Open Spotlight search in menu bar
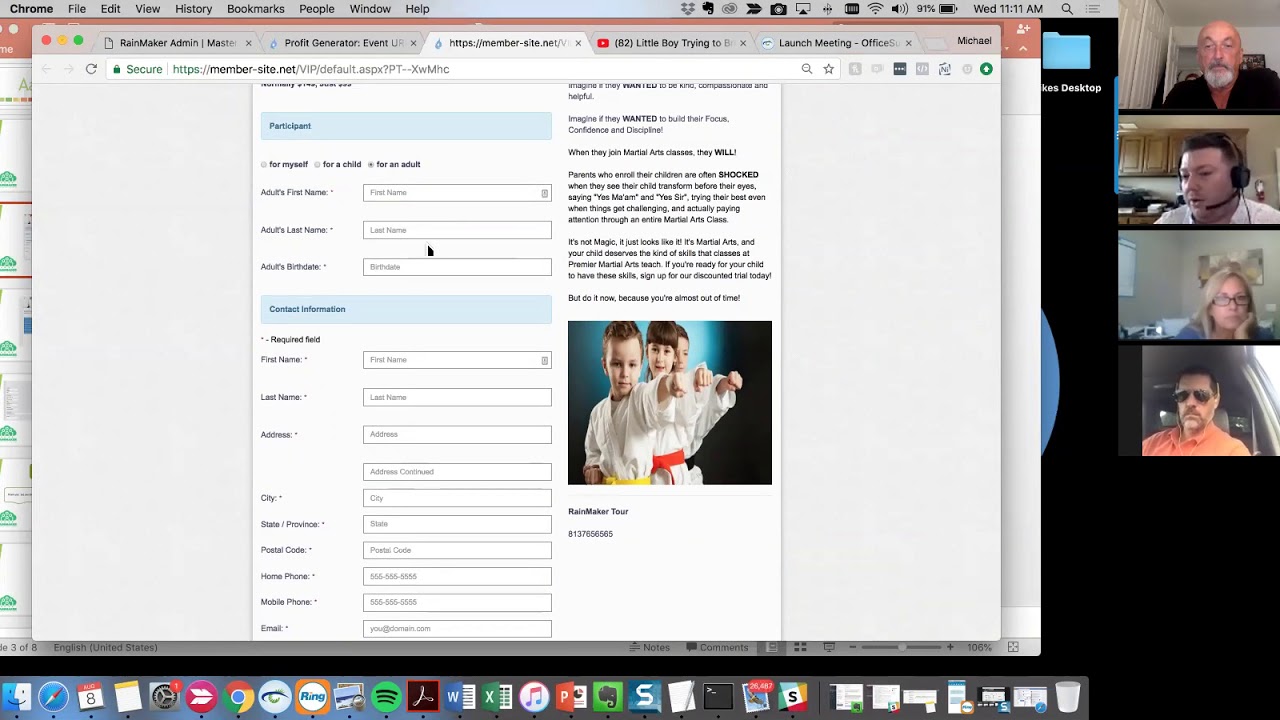Screen dimensions: 1280x720 [x=1067, y=9]
